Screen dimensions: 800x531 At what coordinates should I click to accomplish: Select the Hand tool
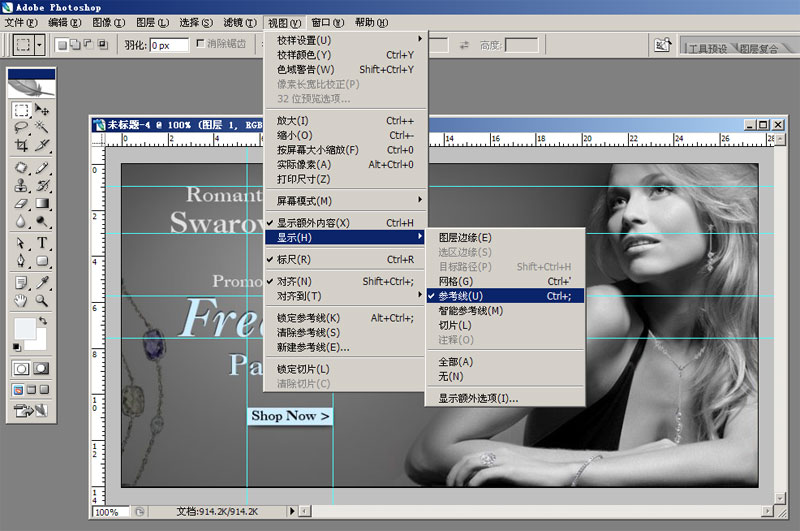(x=21, y=299)
